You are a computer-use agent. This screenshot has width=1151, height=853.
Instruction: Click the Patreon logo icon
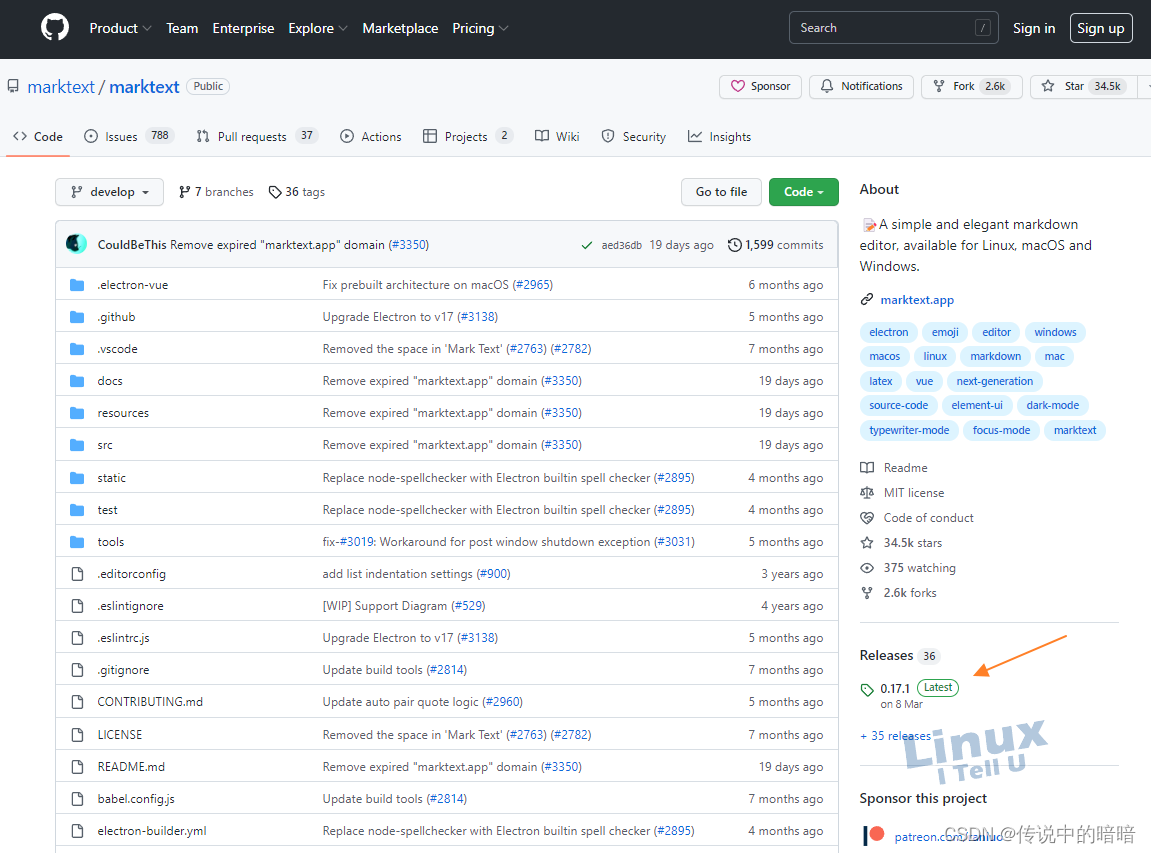point(874,835)
